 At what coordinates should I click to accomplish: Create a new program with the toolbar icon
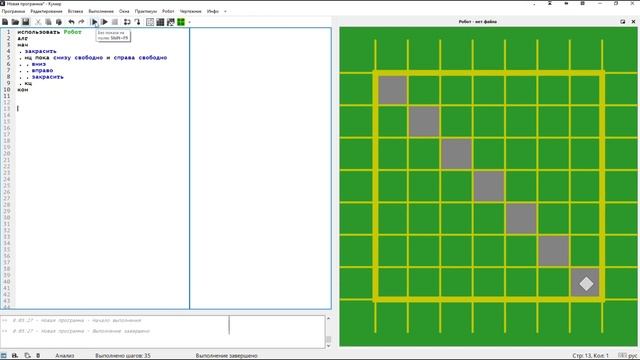click(5, 22)
